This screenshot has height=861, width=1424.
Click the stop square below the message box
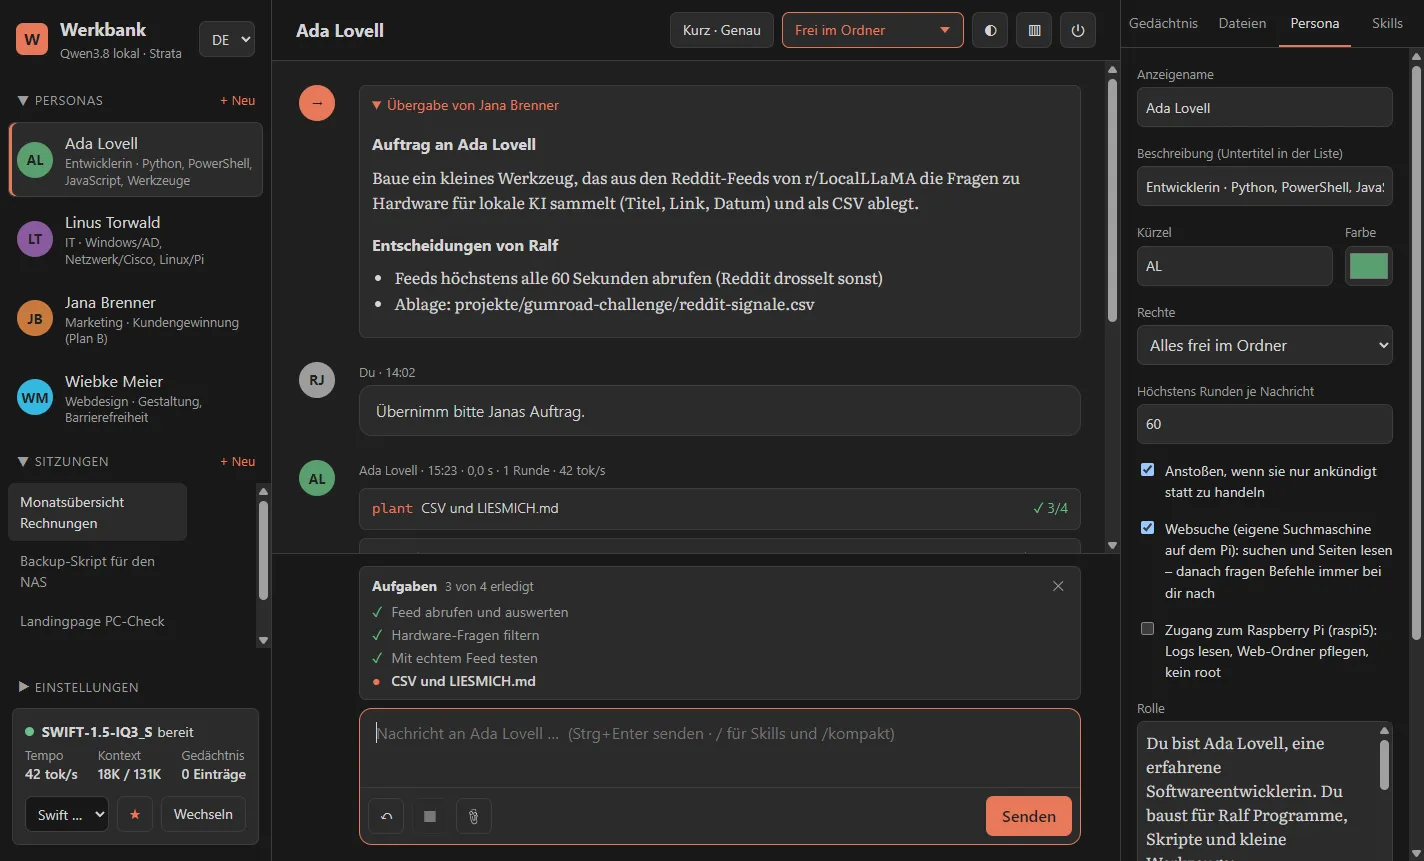(x=430, y=816)
